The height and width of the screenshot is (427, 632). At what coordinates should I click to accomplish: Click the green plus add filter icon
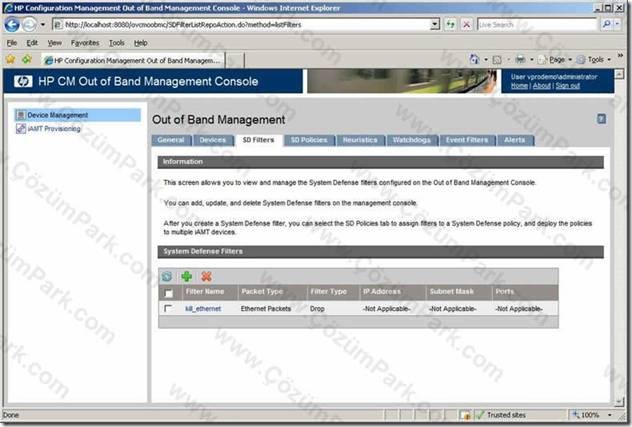[187, 277]
